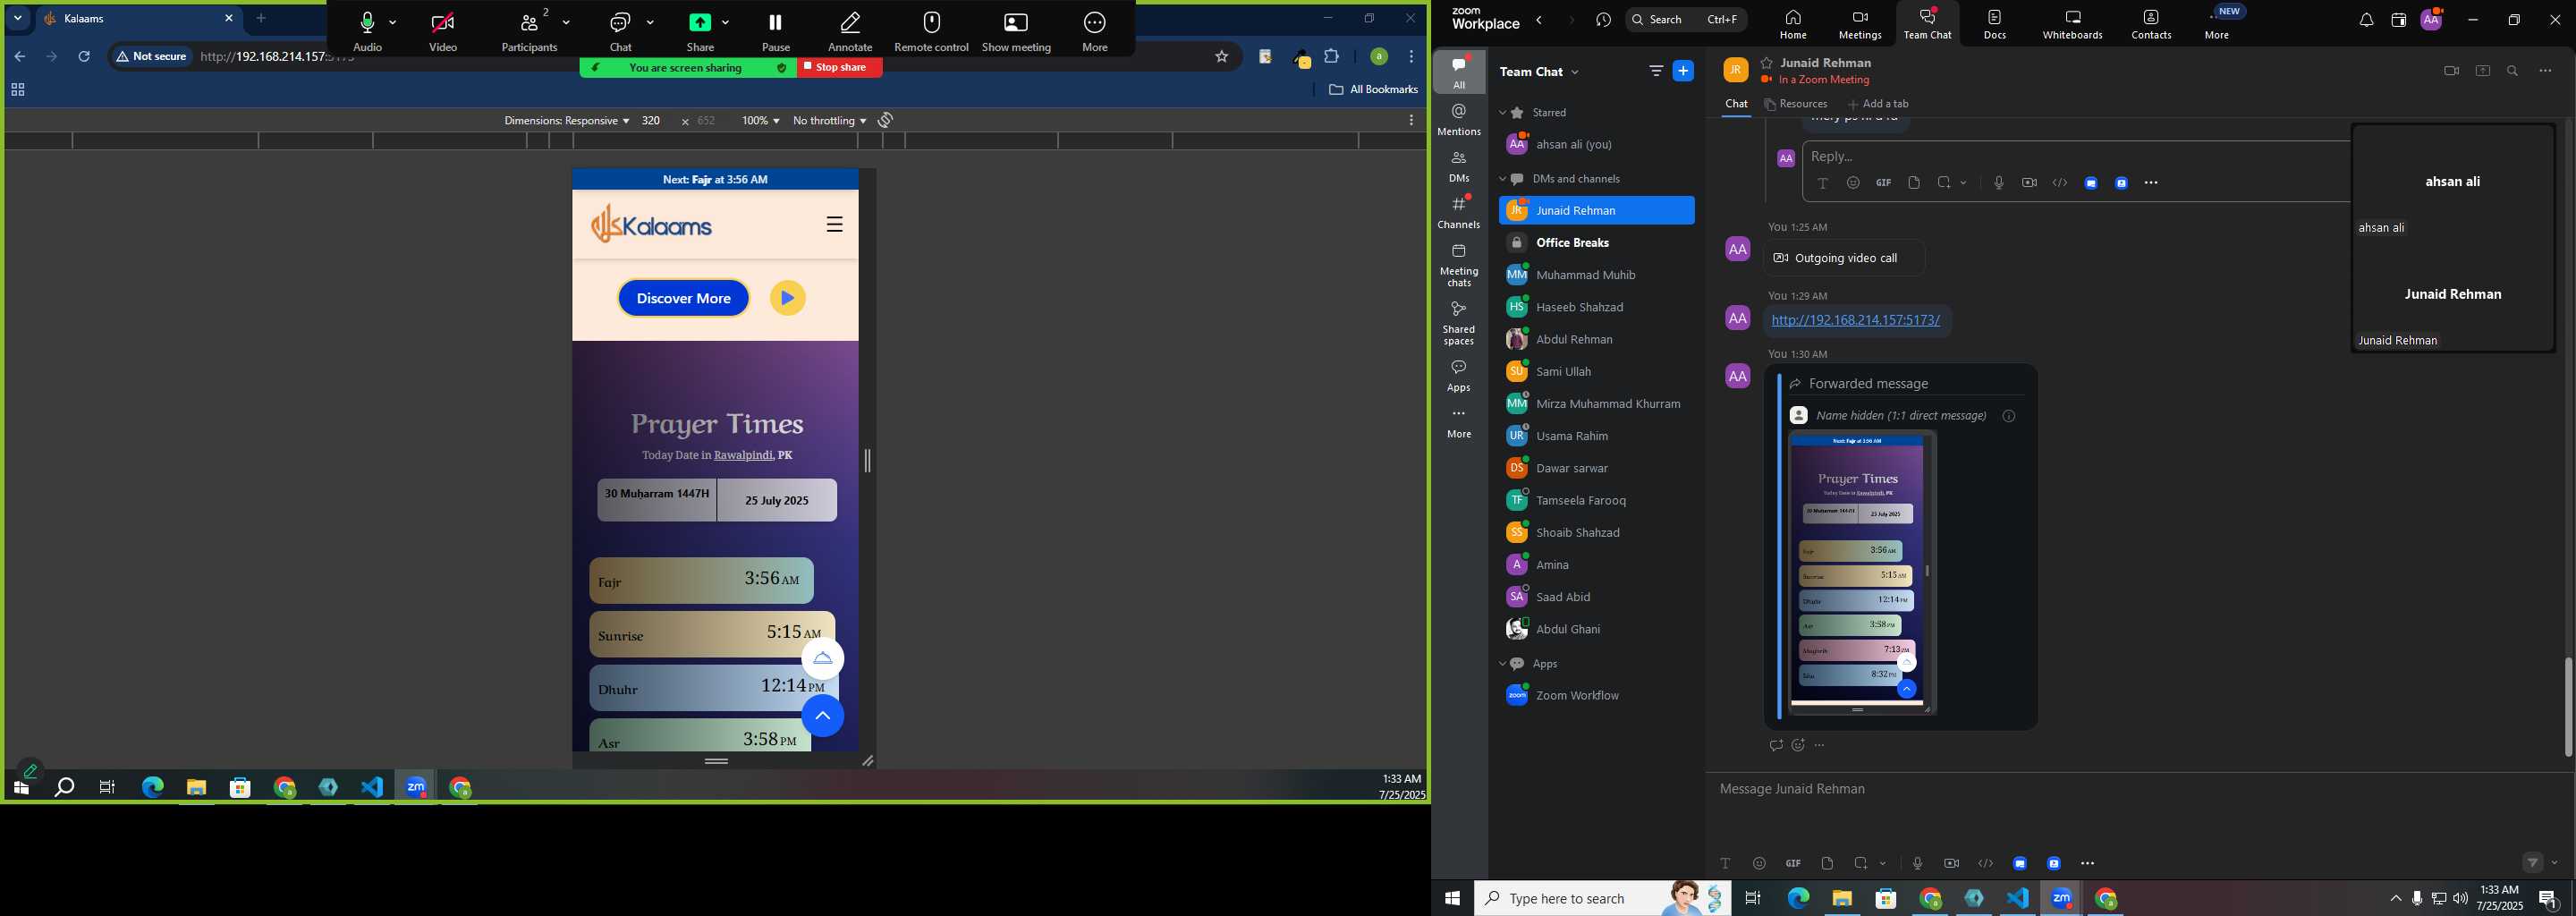Open the Chrome Extensions puzzle icon

click(1332, 57)
